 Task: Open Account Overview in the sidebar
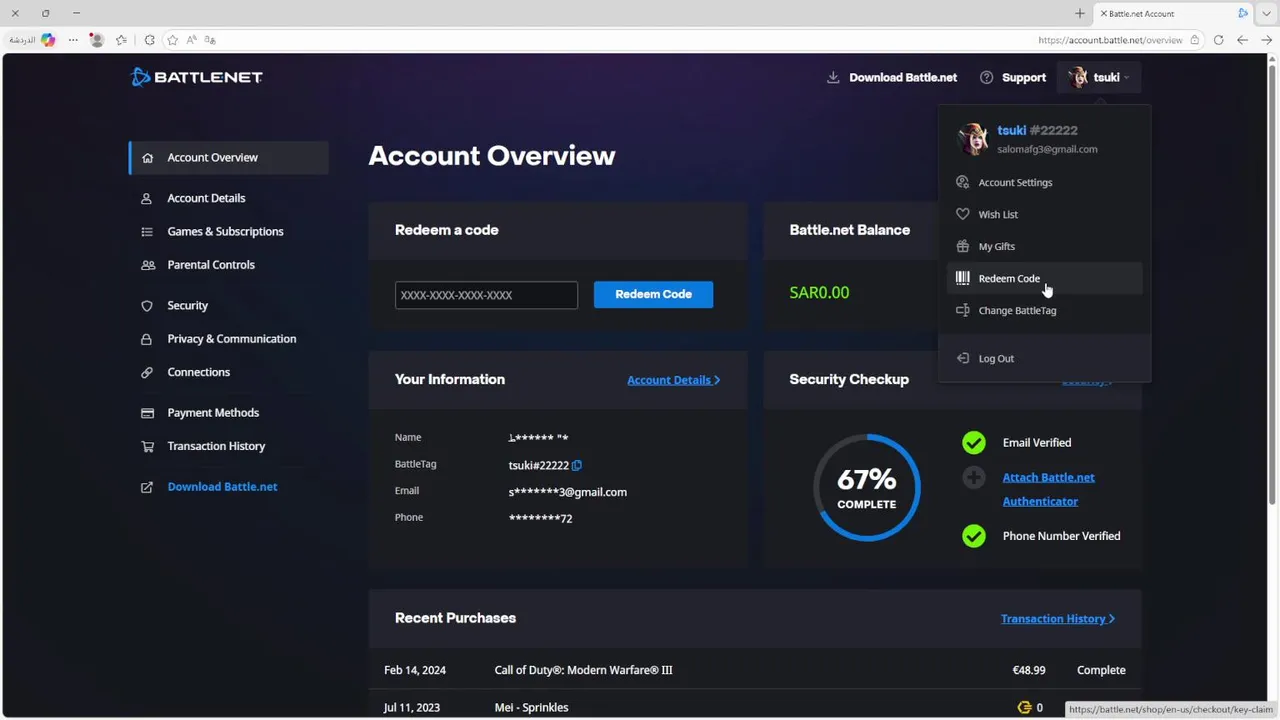(229, 157)
